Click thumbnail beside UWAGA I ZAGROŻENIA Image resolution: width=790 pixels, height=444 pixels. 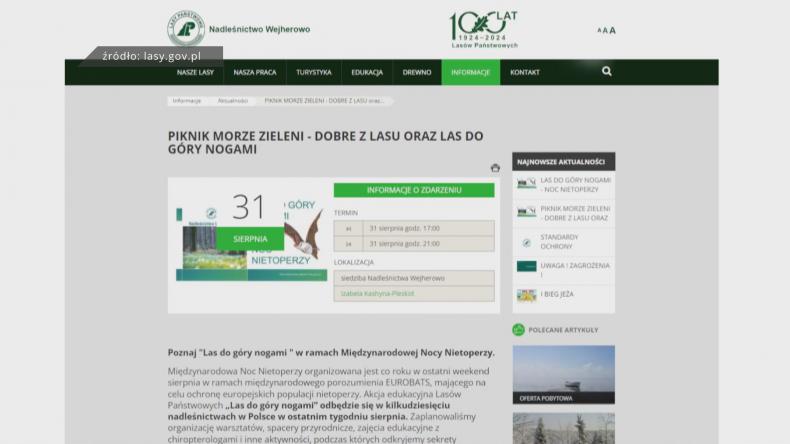[526, 266]
